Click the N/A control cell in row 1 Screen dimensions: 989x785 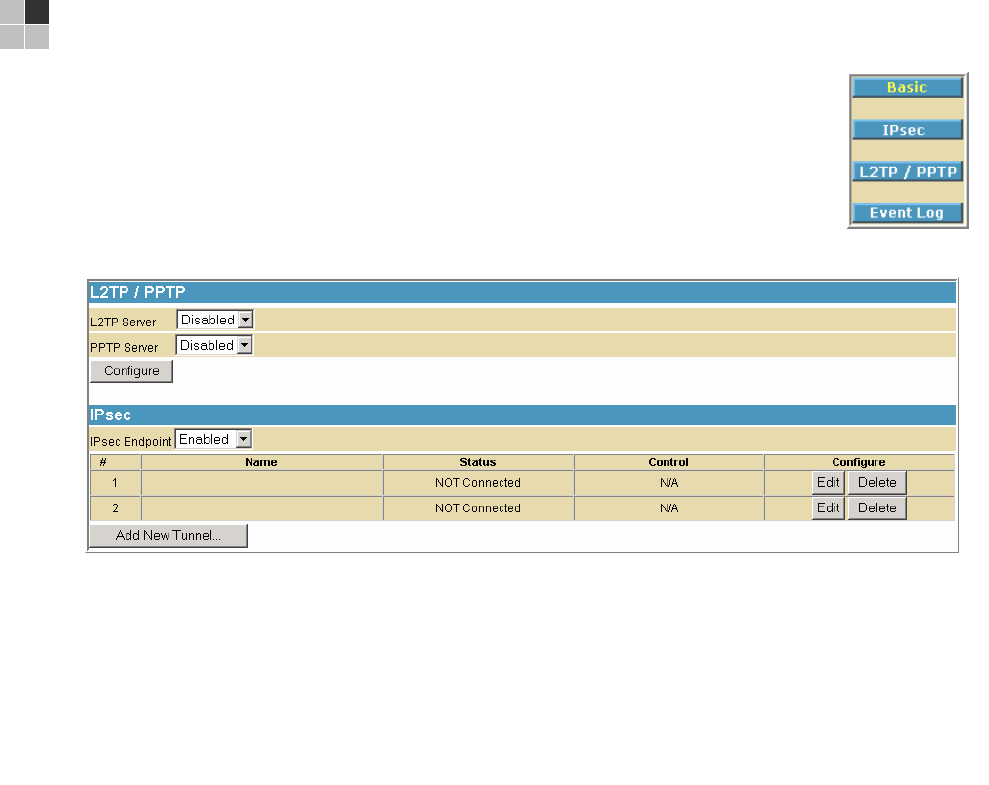coord(669,483)
